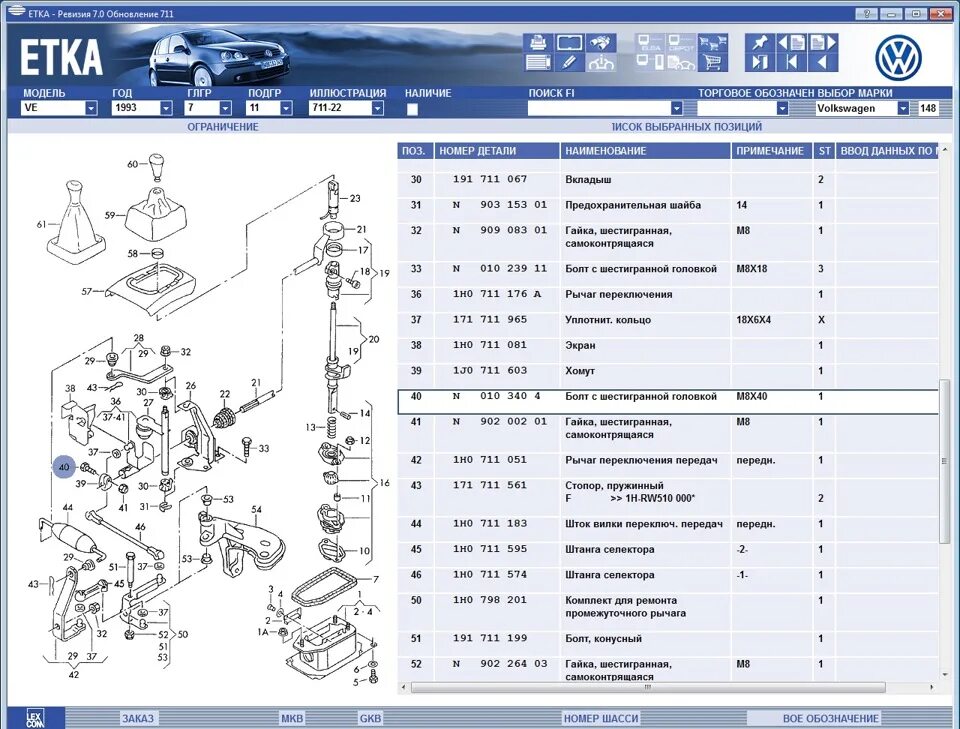Click callout 61 gear boot in diagram

[41, 225]
